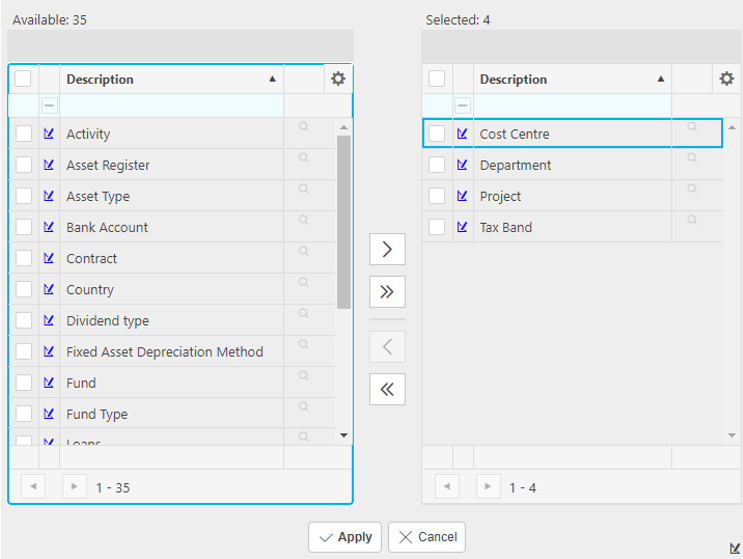Sort Selected list by Description arrow

[661, 79]
